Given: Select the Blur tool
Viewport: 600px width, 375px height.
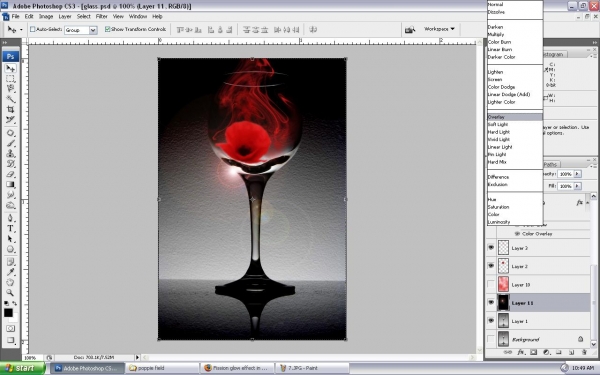Looking at the screenshot, I should point(10,195).
